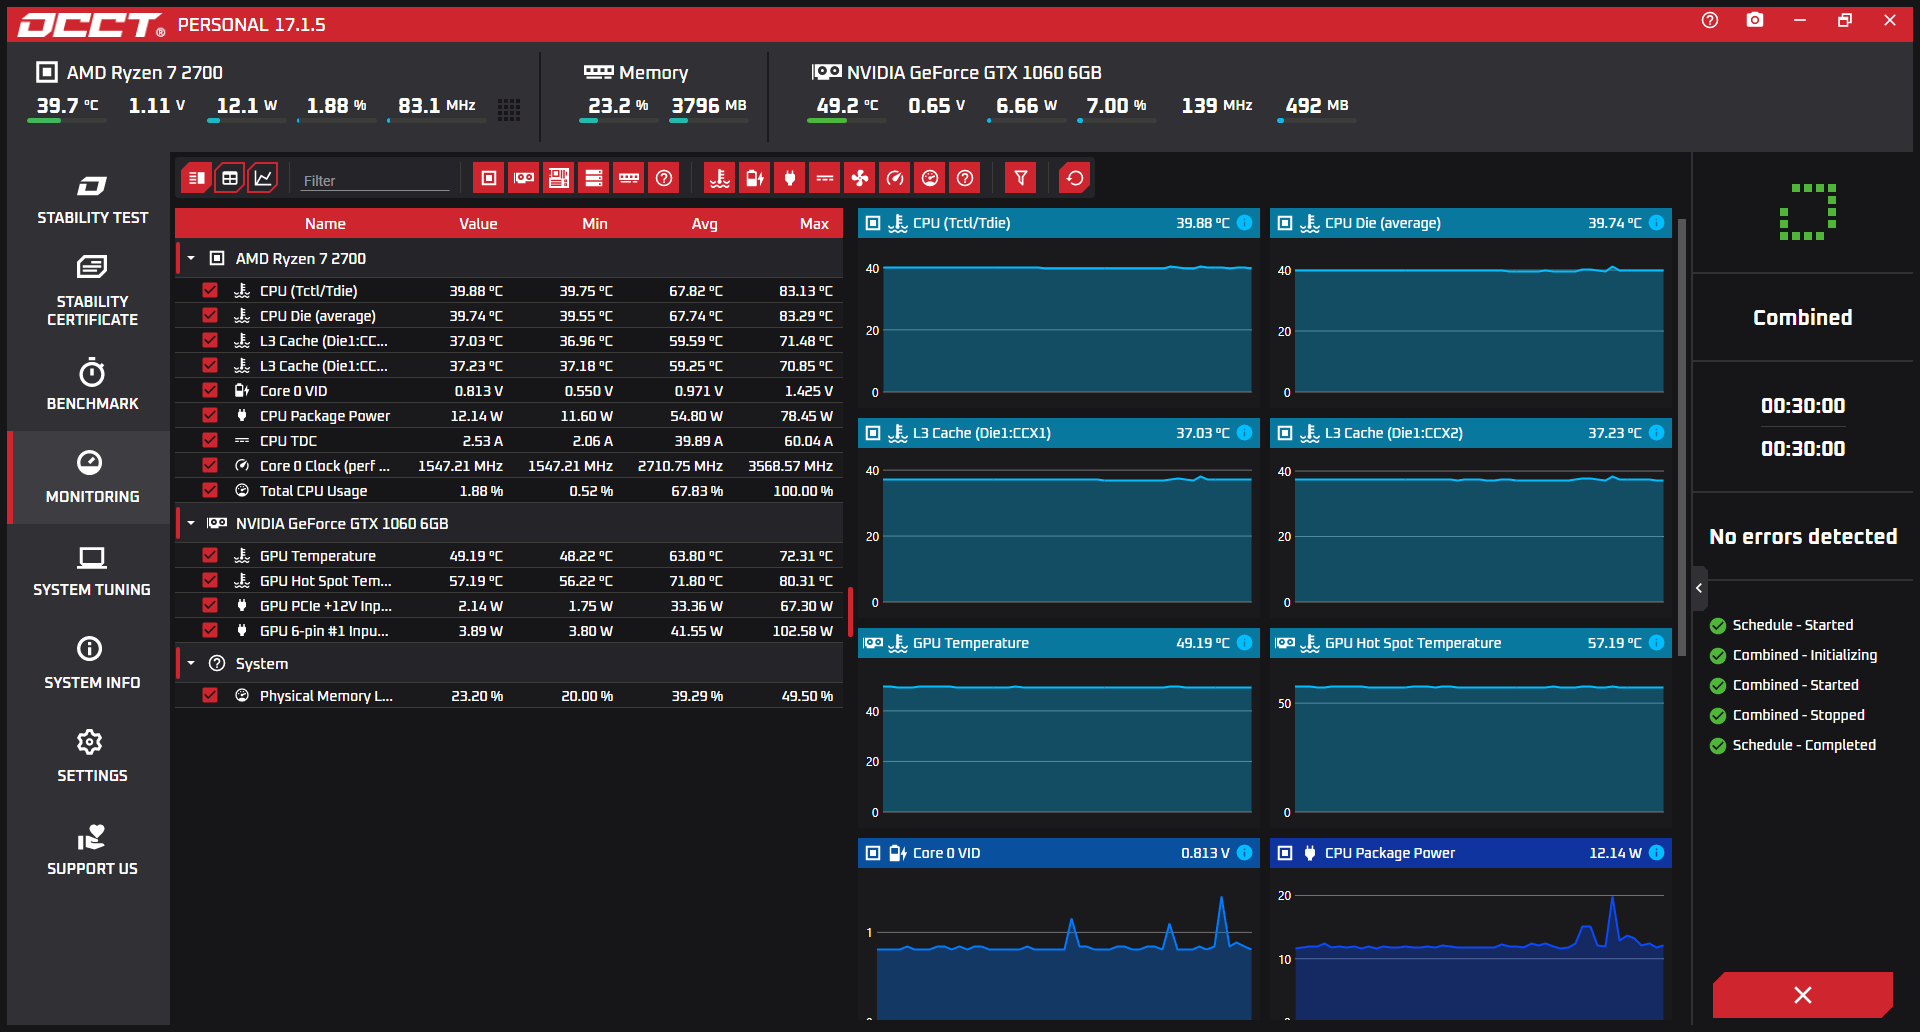Switch to the graph-only monitoring view
Viewport: 1920px width, 1032px height.
pyautogui.click(x=263, y=178)
